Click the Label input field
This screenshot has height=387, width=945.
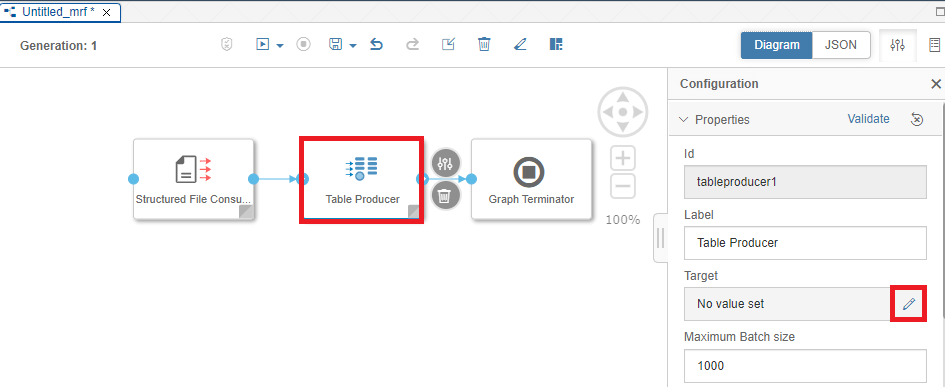[805, 243]
